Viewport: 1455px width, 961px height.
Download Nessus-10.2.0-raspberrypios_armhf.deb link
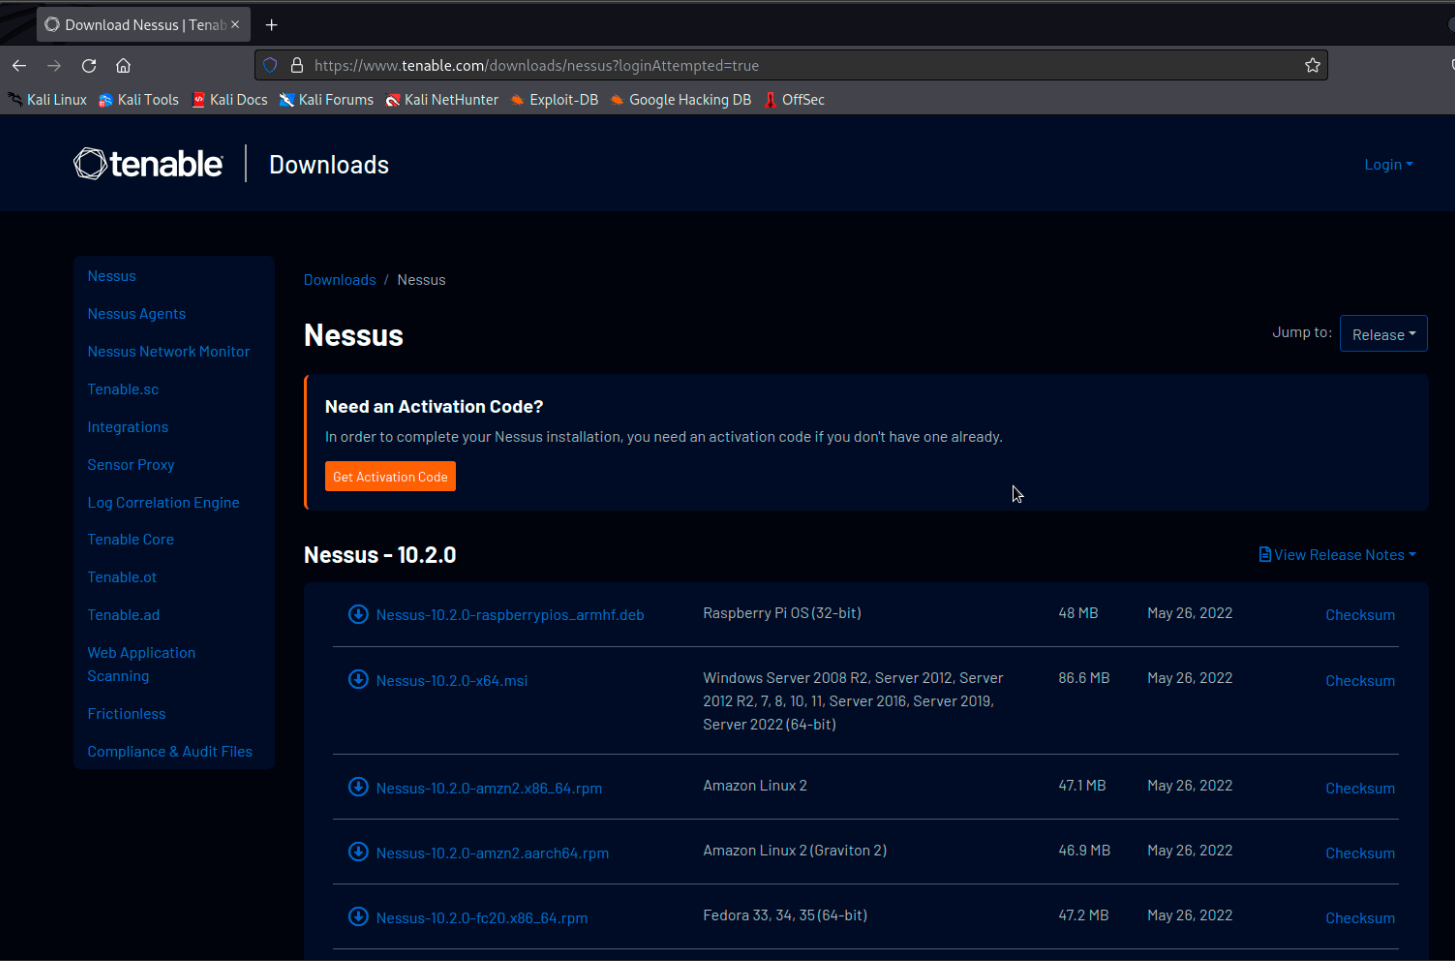click(x=510, y=615)
